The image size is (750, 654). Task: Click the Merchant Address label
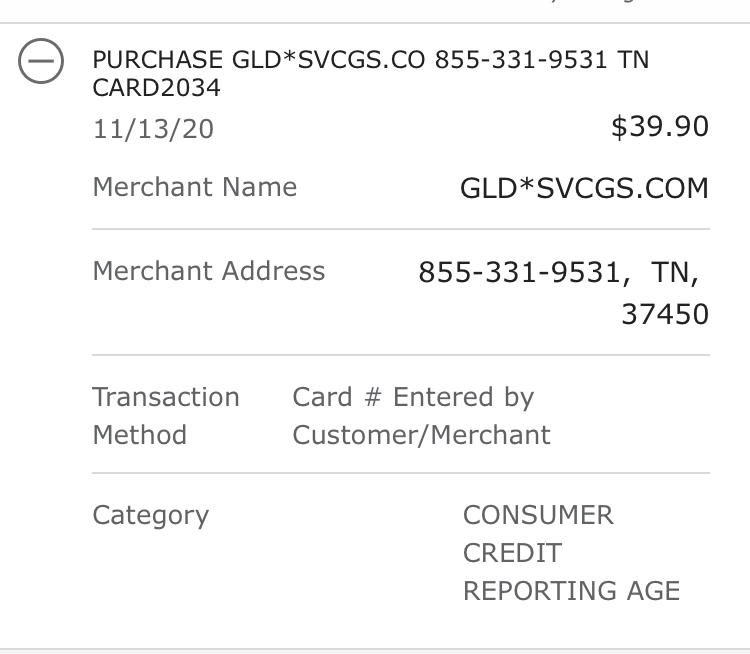click(x=209, y=271)
